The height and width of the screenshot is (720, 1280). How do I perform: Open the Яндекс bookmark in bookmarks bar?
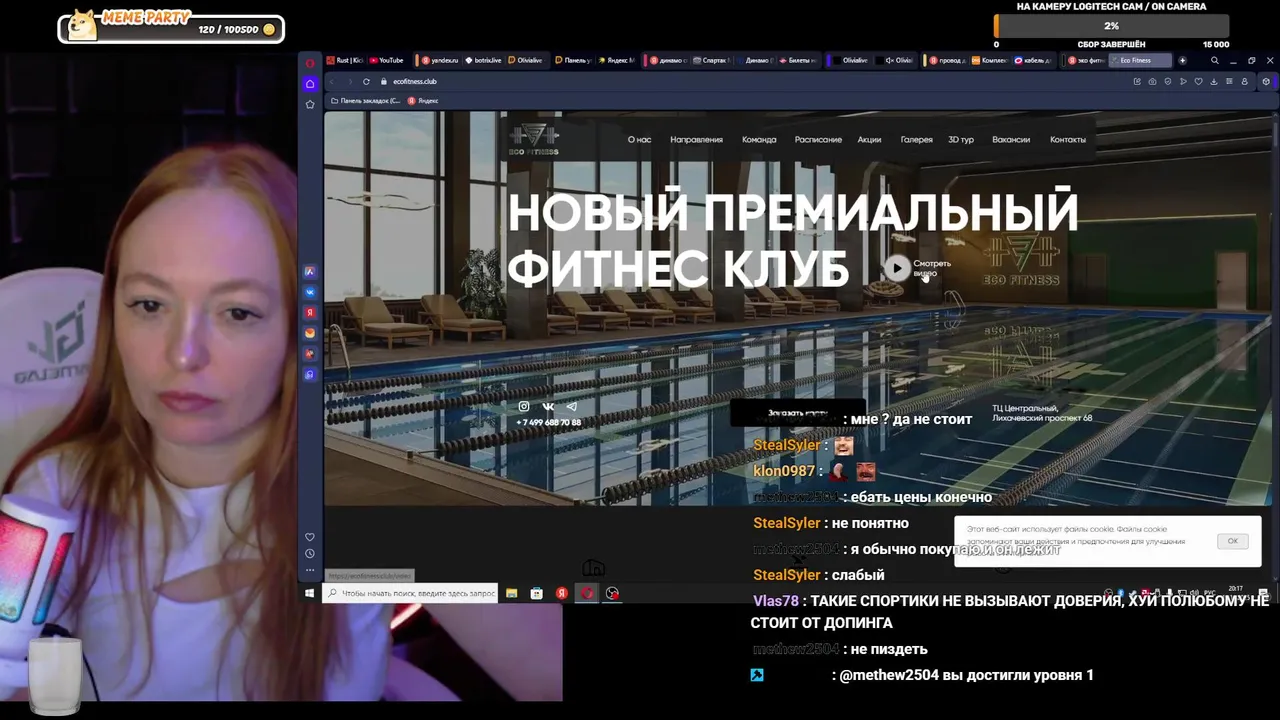point(423,101)
